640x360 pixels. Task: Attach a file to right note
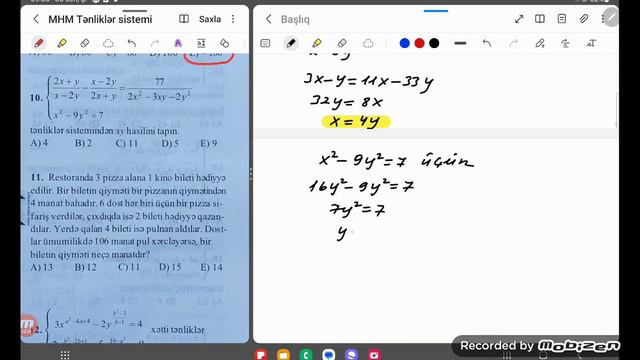[x=584, y=19]
